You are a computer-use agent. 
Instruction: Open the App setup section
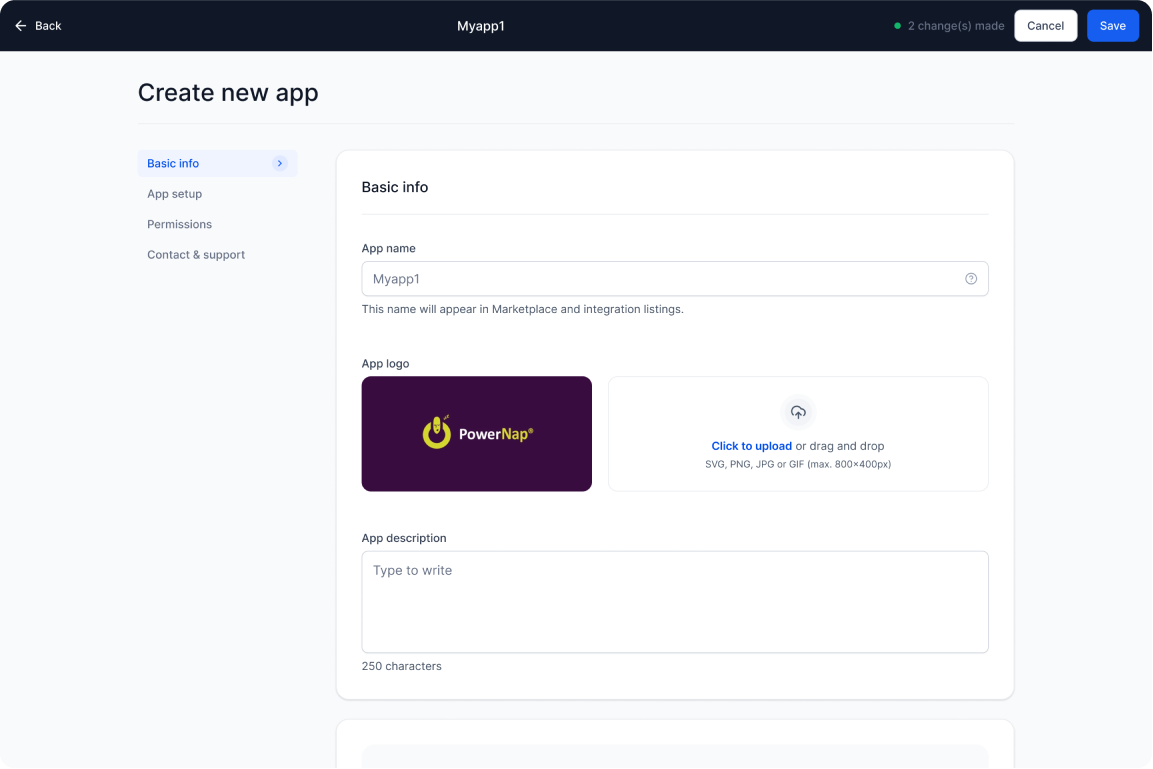pyautogui.click(x=175, y=194)
